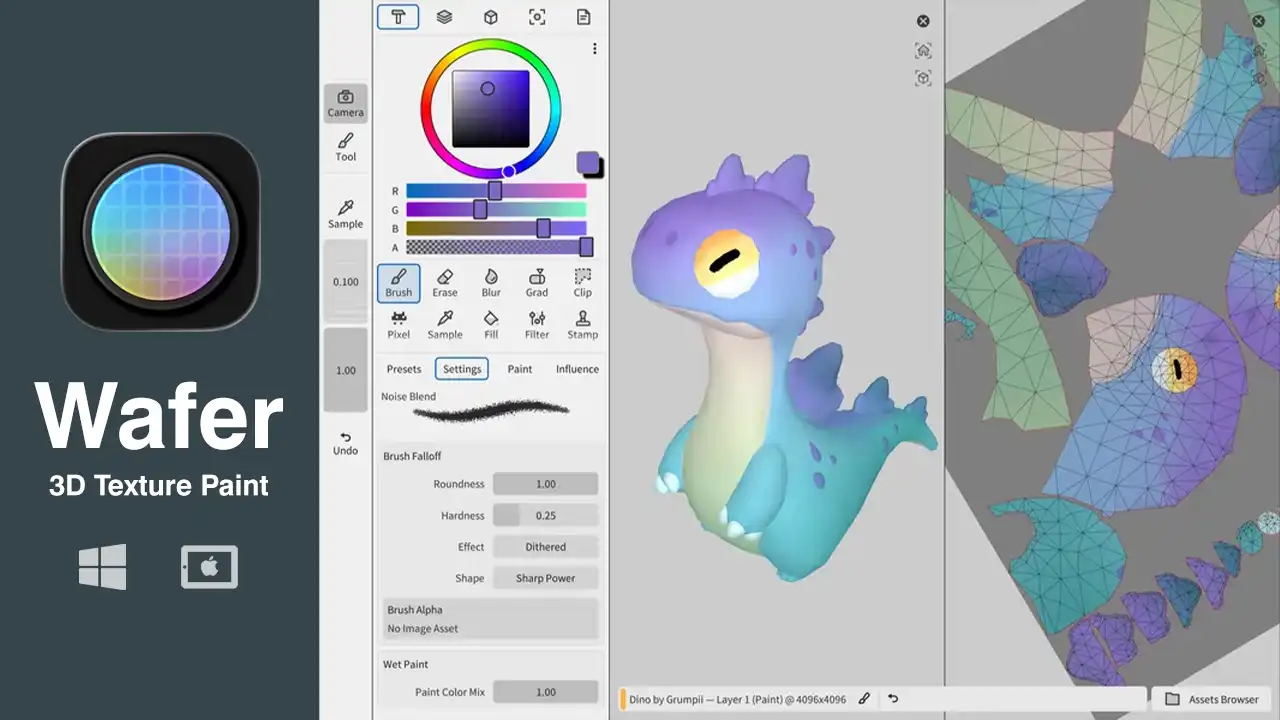Switch to the Presets tab

pyautogui.click(x=404, y=369)
